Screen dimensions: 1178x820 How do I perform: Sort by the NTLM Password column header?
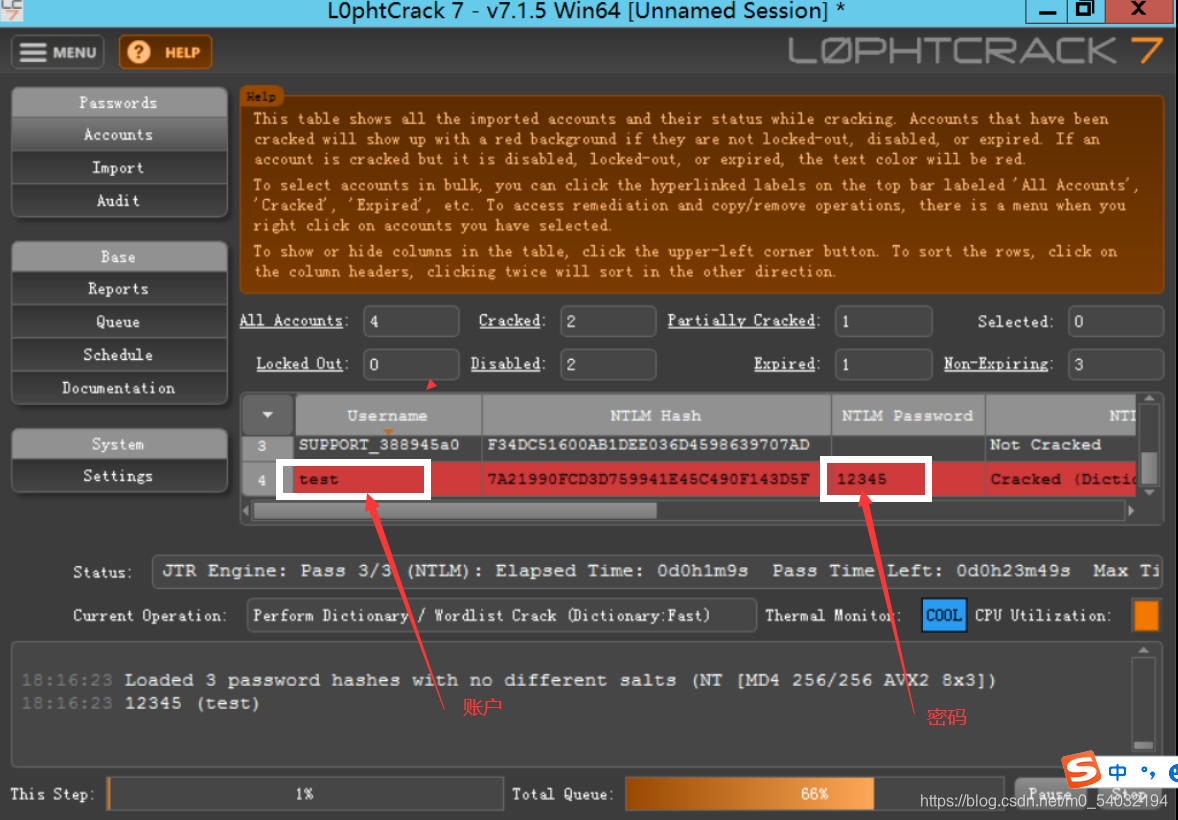908,416
